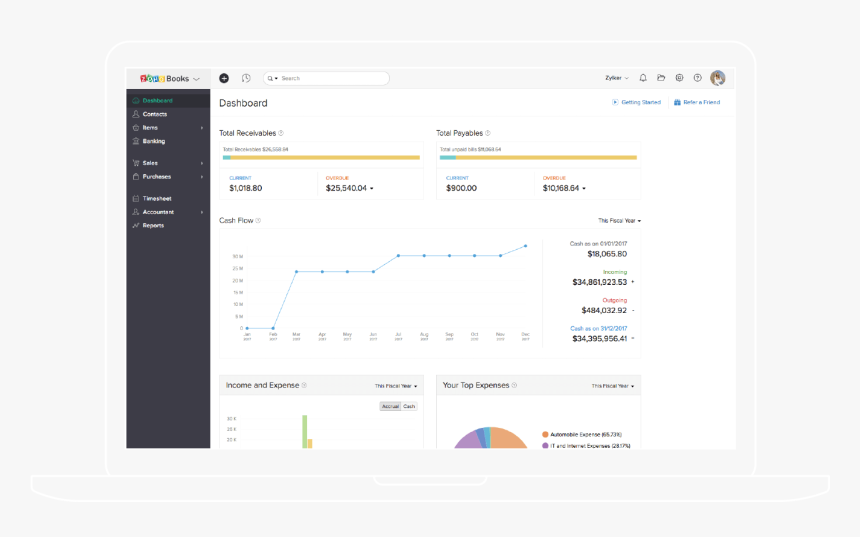860x537 pixels.
Task: Open the recent history clock icon
Action: [246, 78]
